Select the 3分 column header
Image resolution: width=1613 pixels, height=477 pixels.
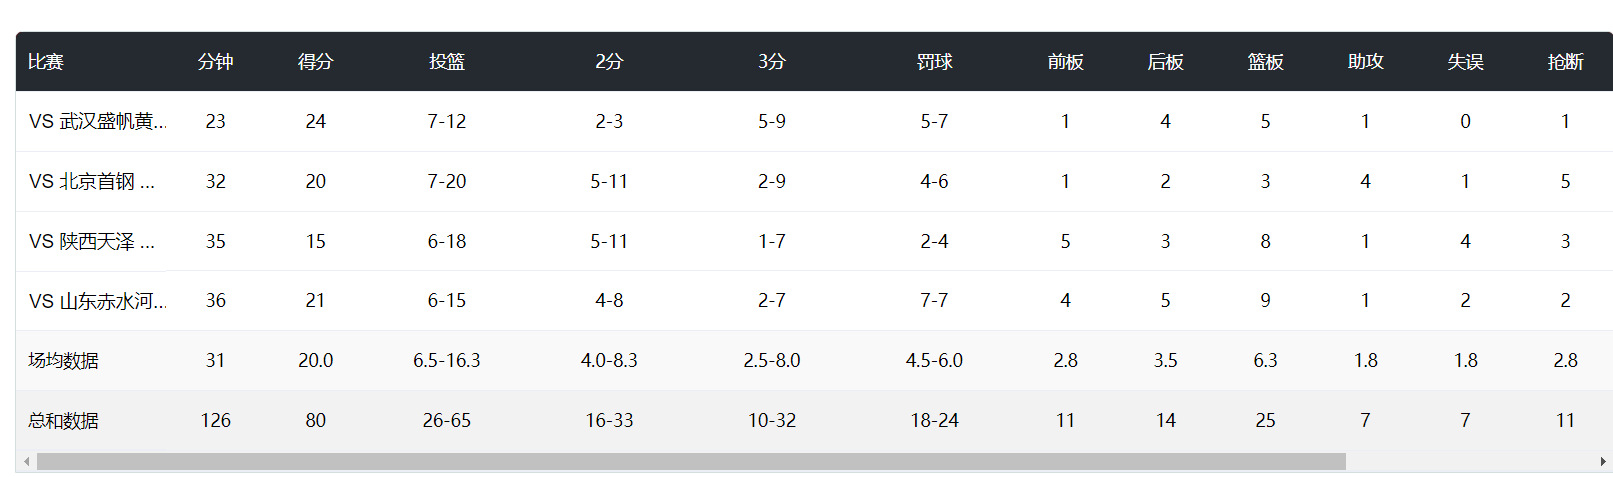pyautogui.click(x=771, y=62)
